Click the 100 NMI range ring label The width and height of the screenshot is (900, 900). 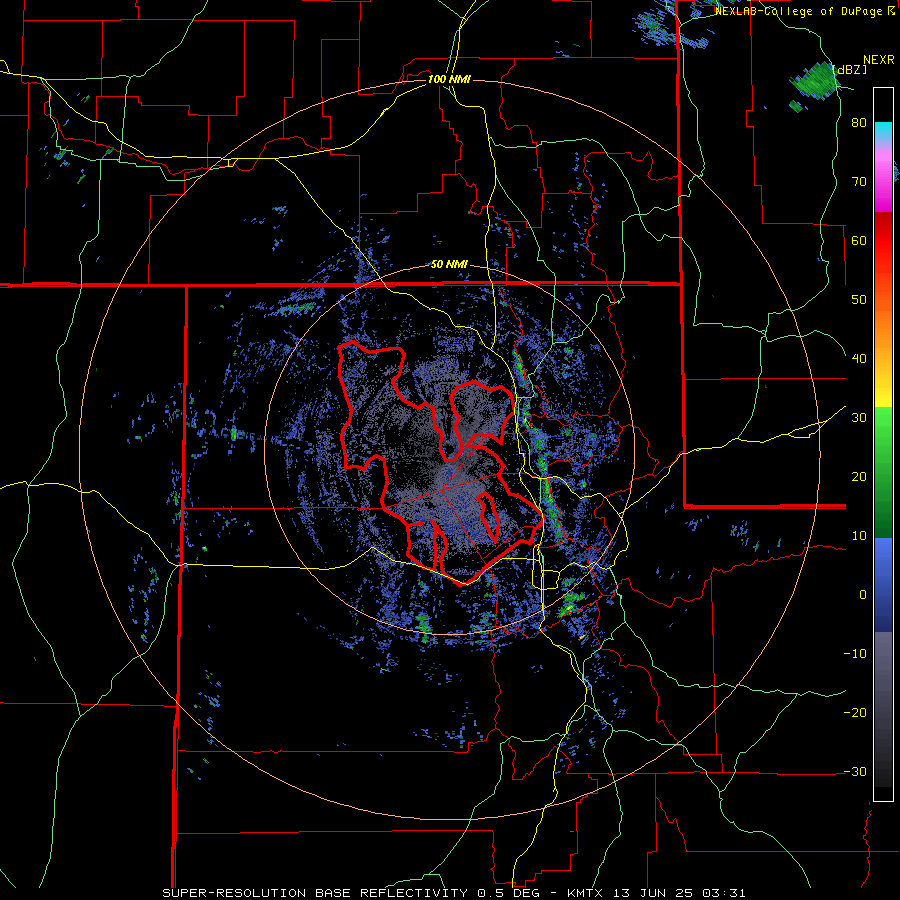(449, 79)
